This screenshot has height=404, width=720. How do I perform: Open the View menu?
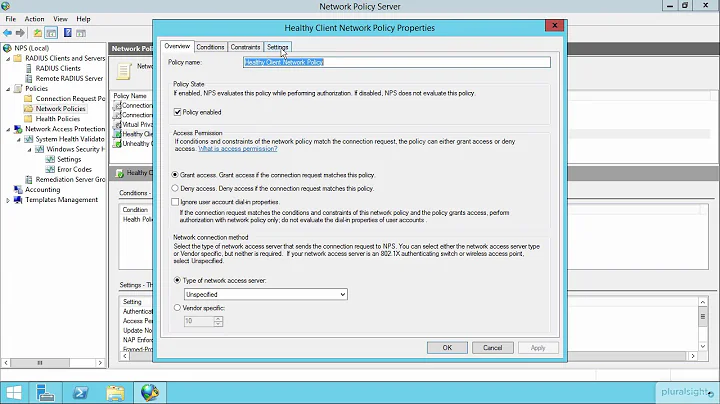pos(60,19)
